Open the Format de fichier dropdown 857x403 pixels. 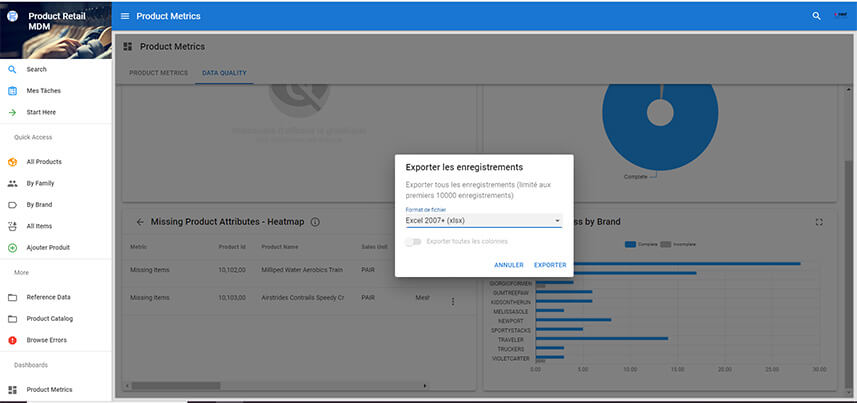click(483, 220)
